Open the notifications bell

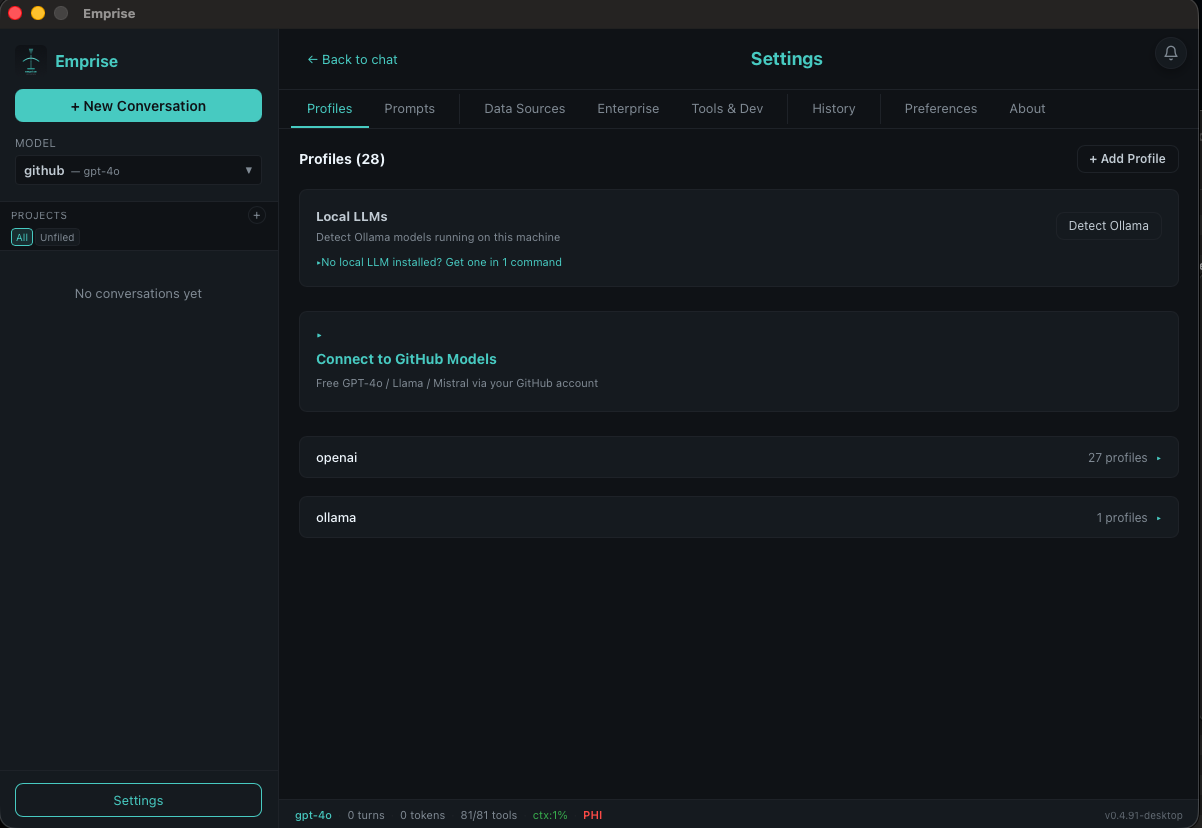point(1171,53)
